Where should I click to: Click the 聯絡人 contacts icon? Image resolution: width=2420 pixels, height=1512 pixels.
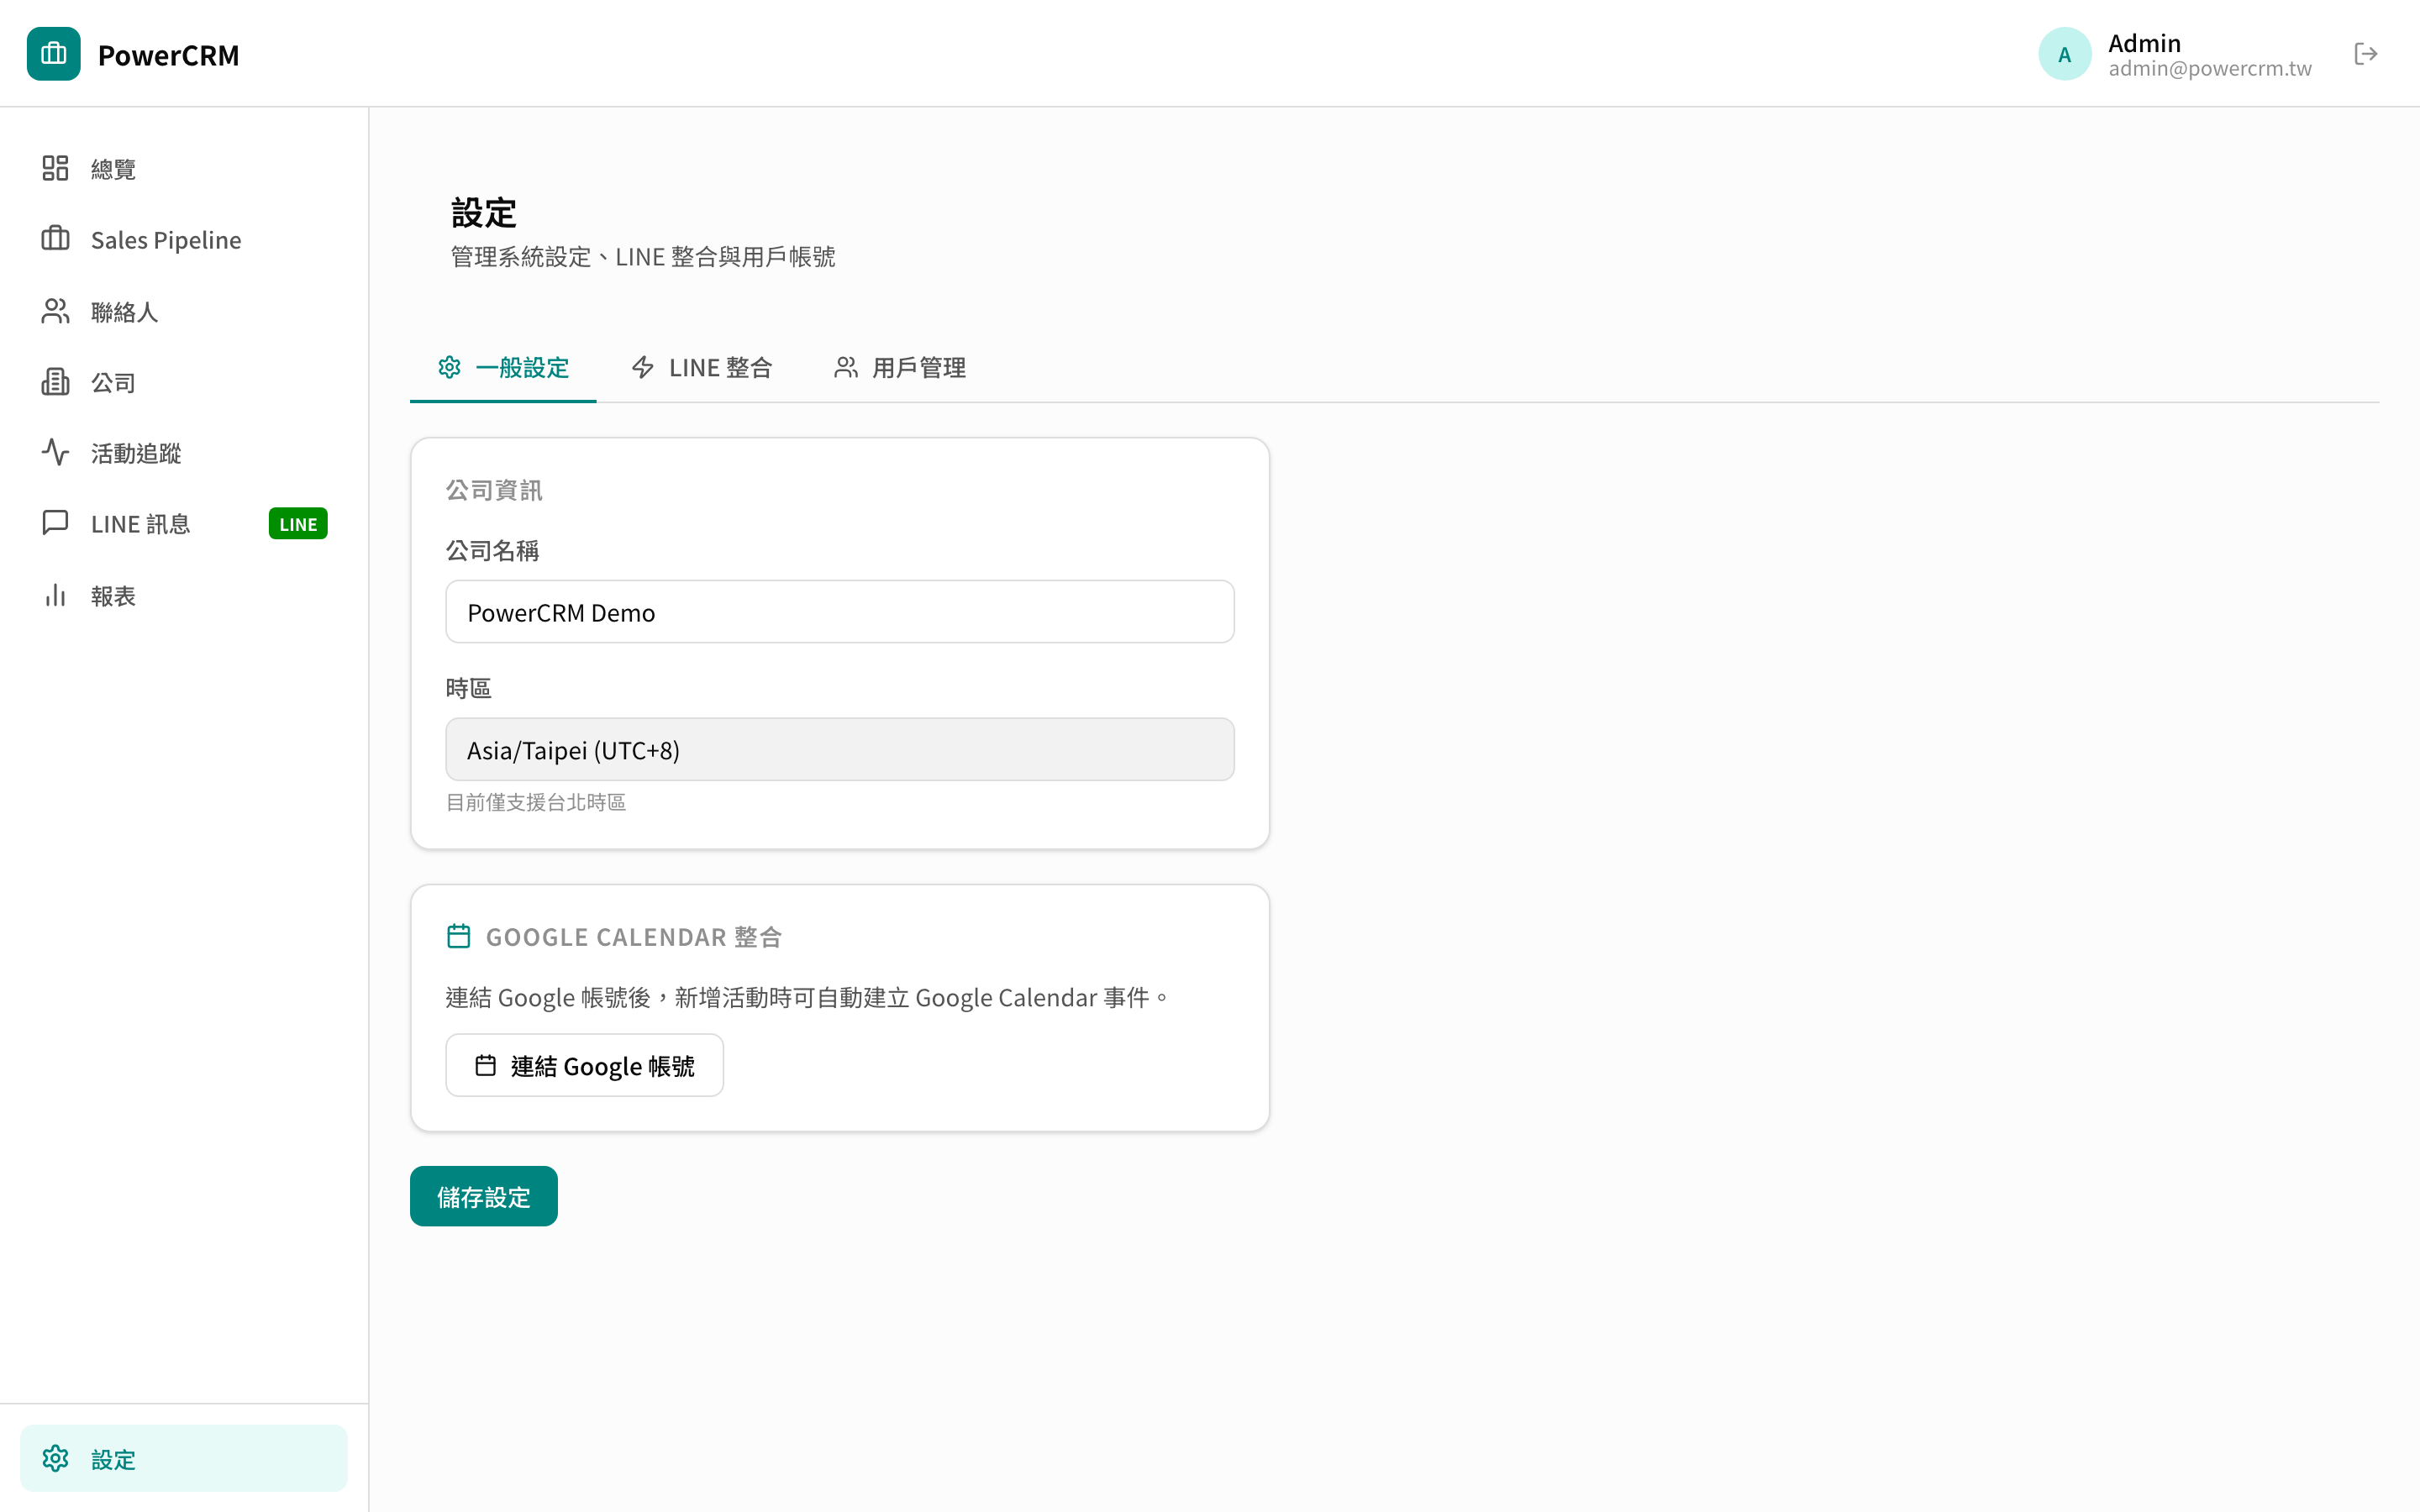(55, 310)
